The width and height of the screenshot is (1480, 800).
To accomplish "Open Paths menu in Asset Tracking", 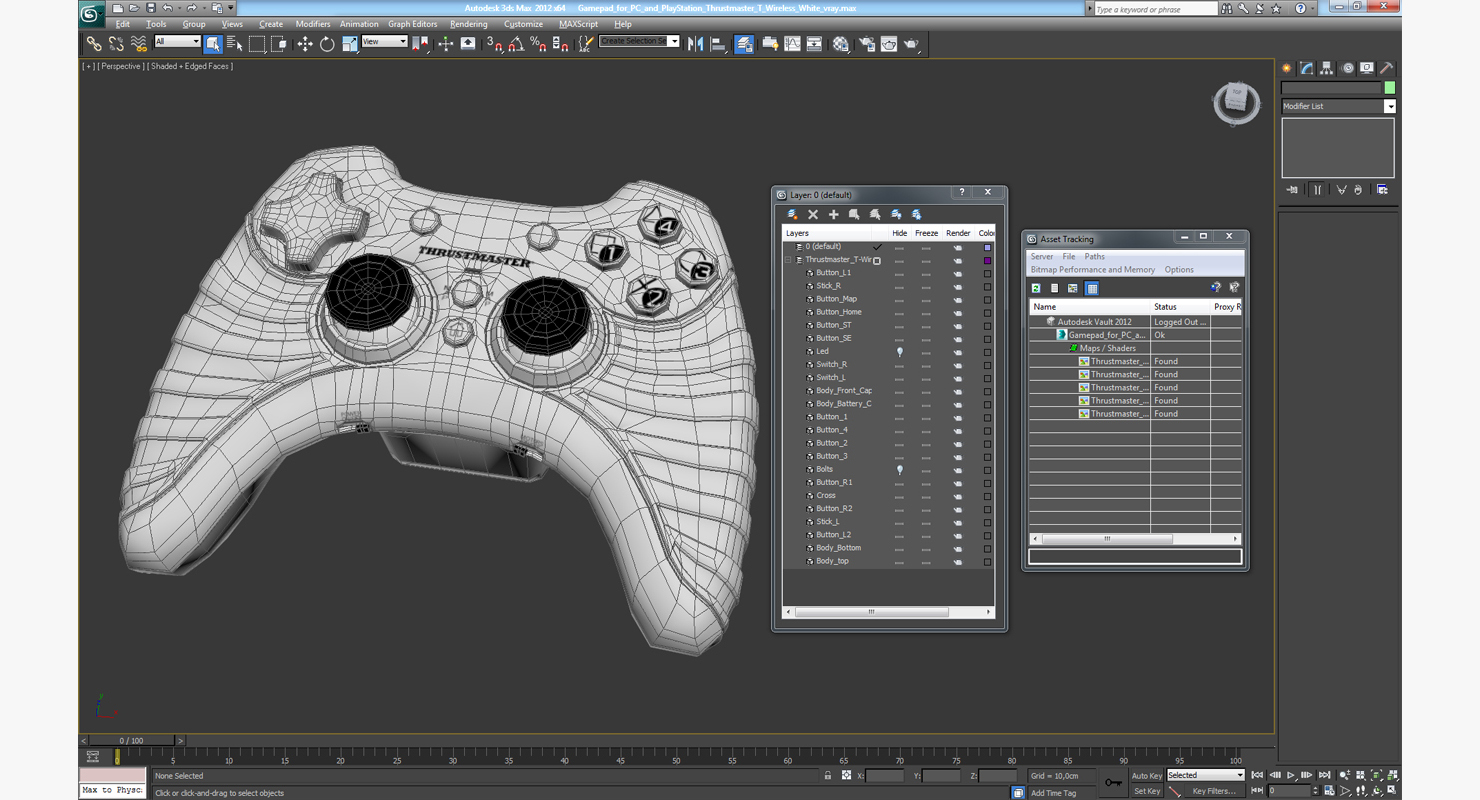I will click(1094, 257).
